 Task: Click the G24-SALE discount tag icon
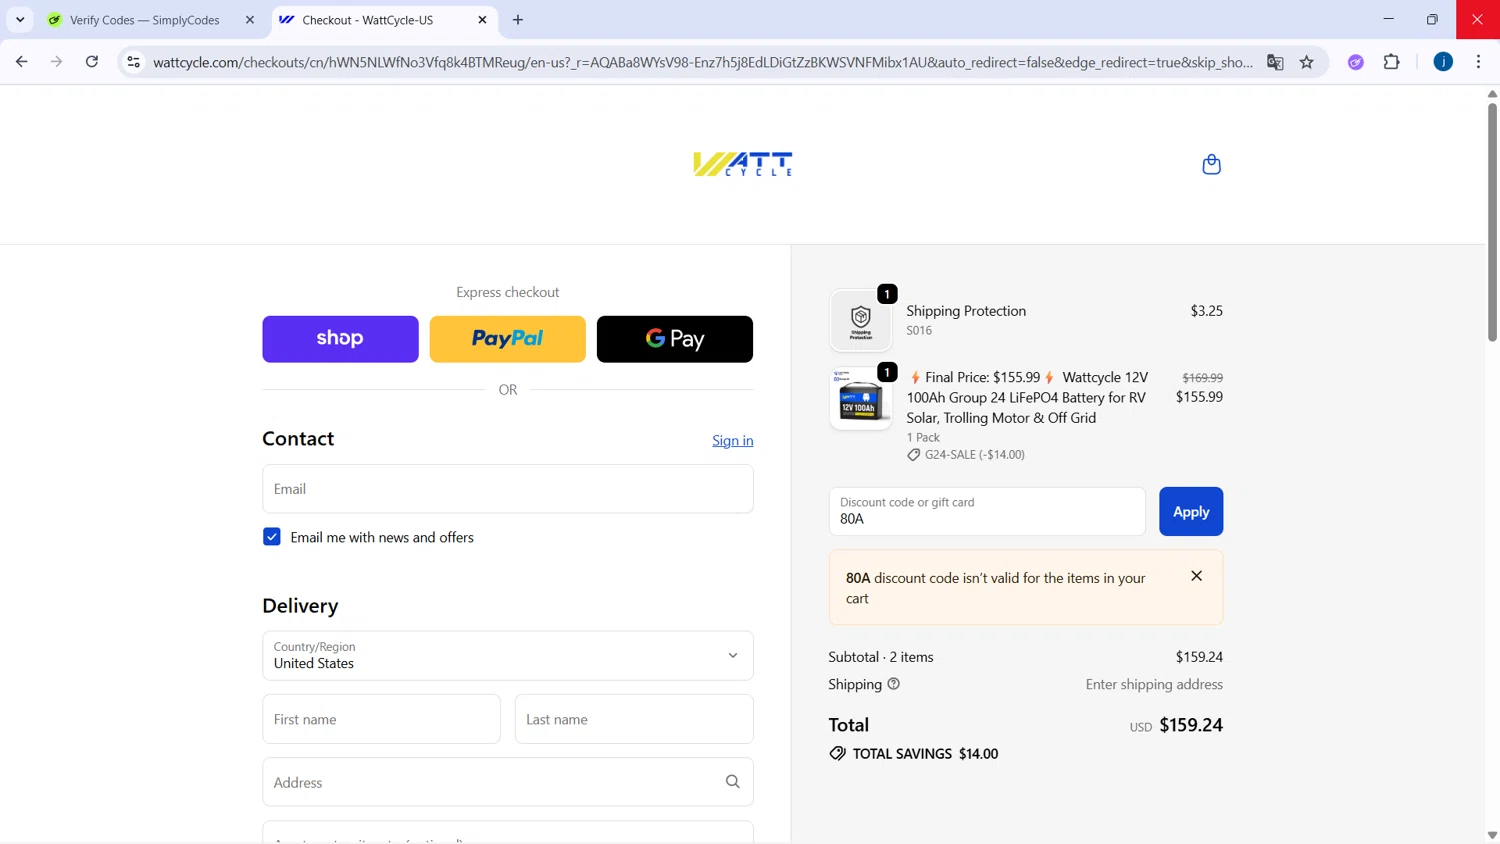(913, 455)
